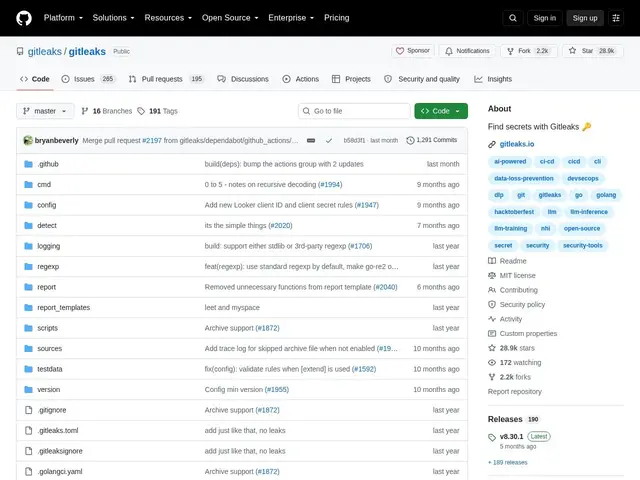Switch to the Security and quality tab
The height and width of the screenshot is (480, 640).
[x=422, y=79]
